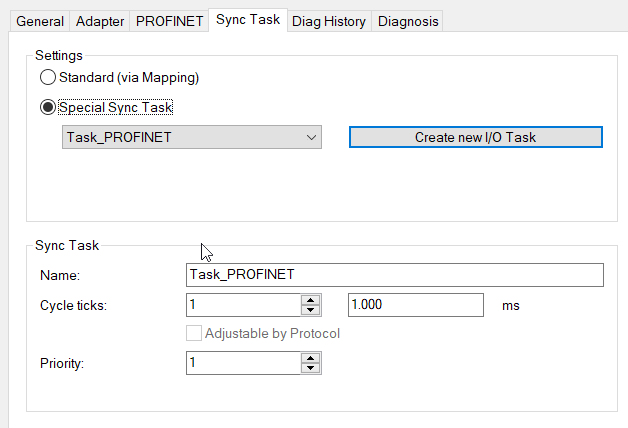
Task: Click the Priority value field
Action: pos(243,363)
